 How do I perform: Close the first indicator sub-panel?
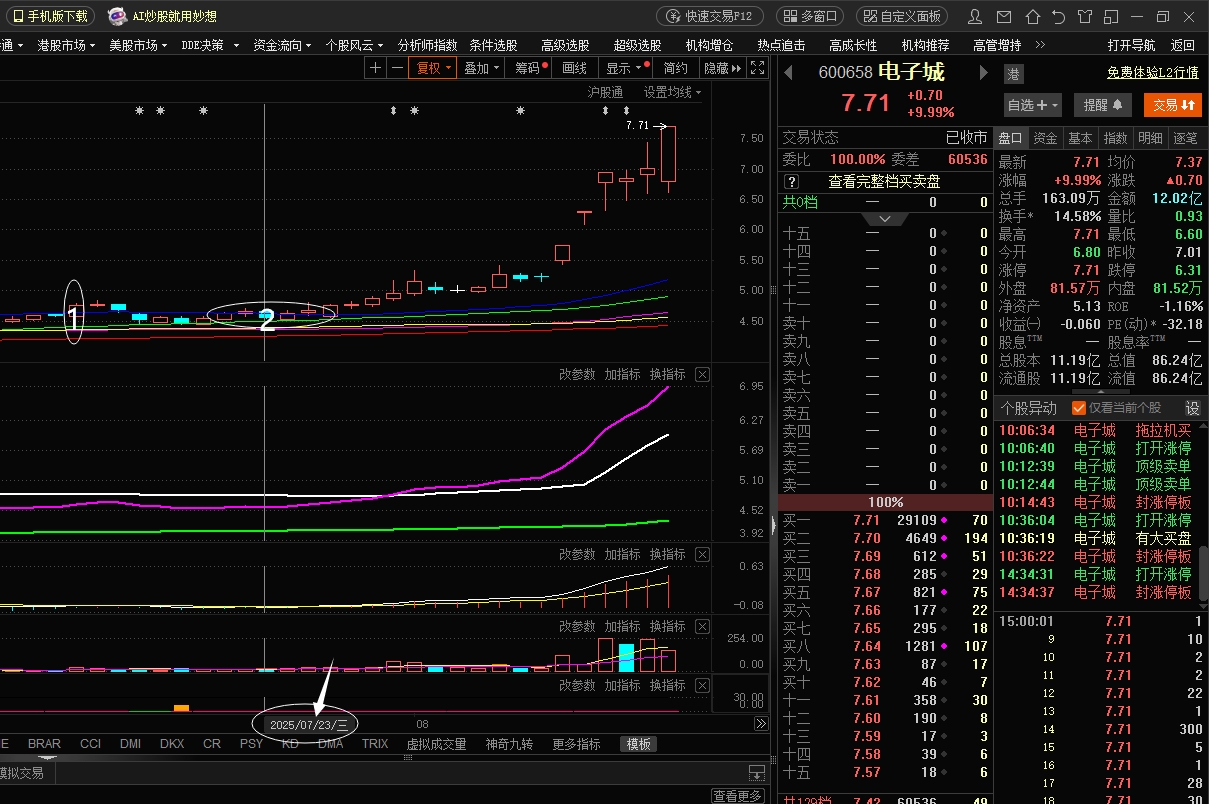point(702,374)
